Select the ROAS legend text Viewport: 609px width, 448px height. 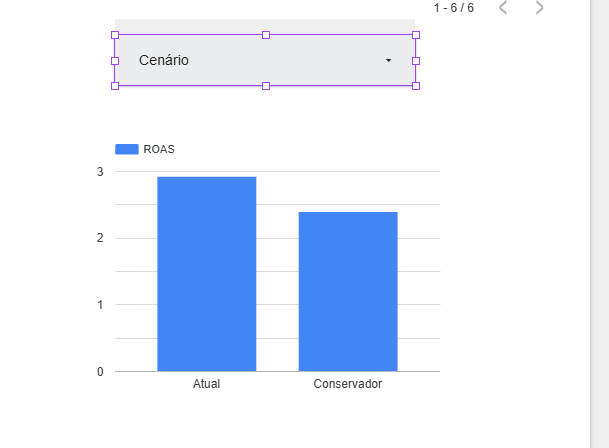[159, 149]
